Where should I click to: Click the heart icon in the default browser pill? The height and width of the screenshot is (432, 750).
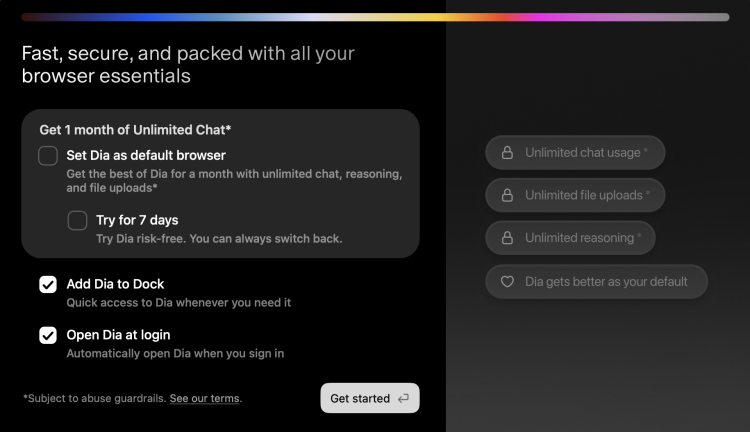point(507,282)
